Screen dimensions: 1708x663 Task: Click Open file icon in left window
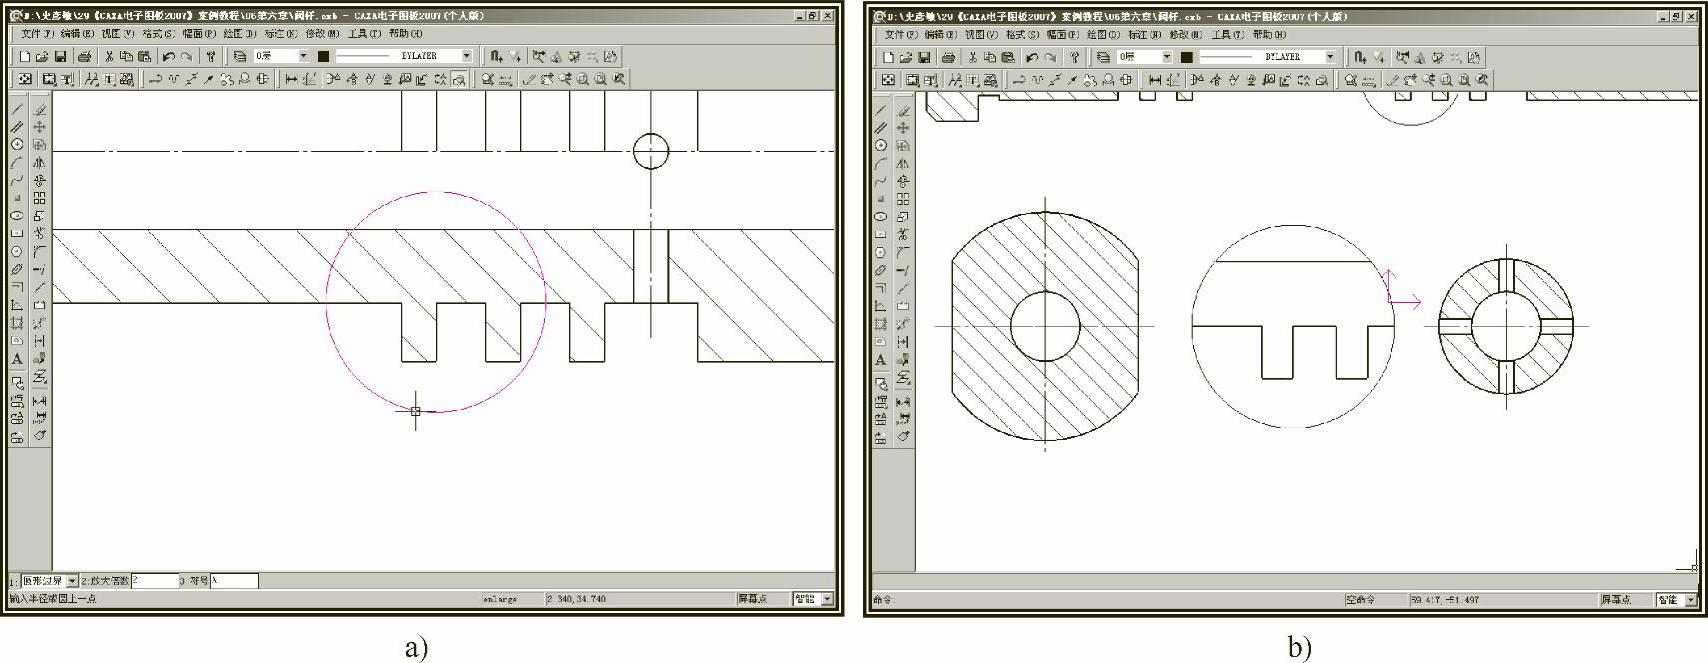coord(42,56)
